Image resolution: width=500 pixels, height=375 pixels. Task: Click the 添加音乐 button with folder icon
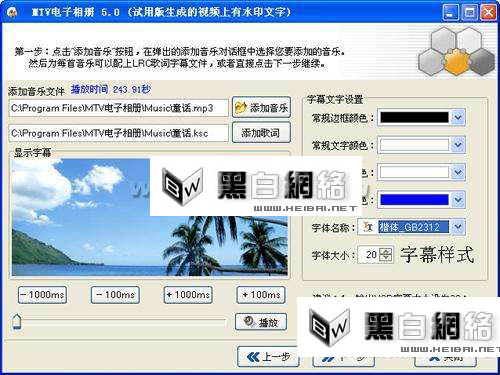[261, 108]
